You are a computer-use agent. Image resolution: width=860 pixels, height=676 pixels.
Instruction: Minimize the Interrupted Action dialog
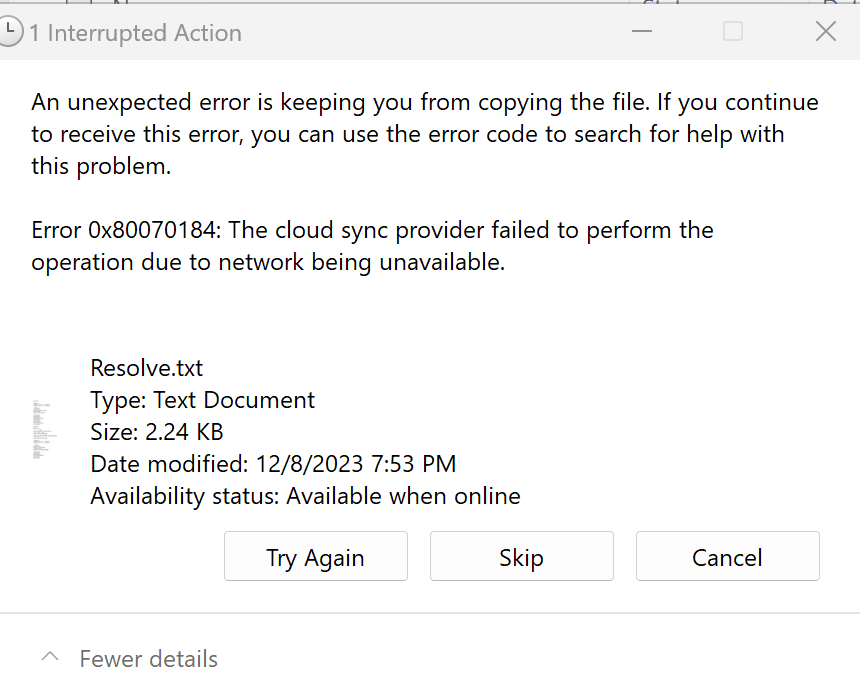641,32
